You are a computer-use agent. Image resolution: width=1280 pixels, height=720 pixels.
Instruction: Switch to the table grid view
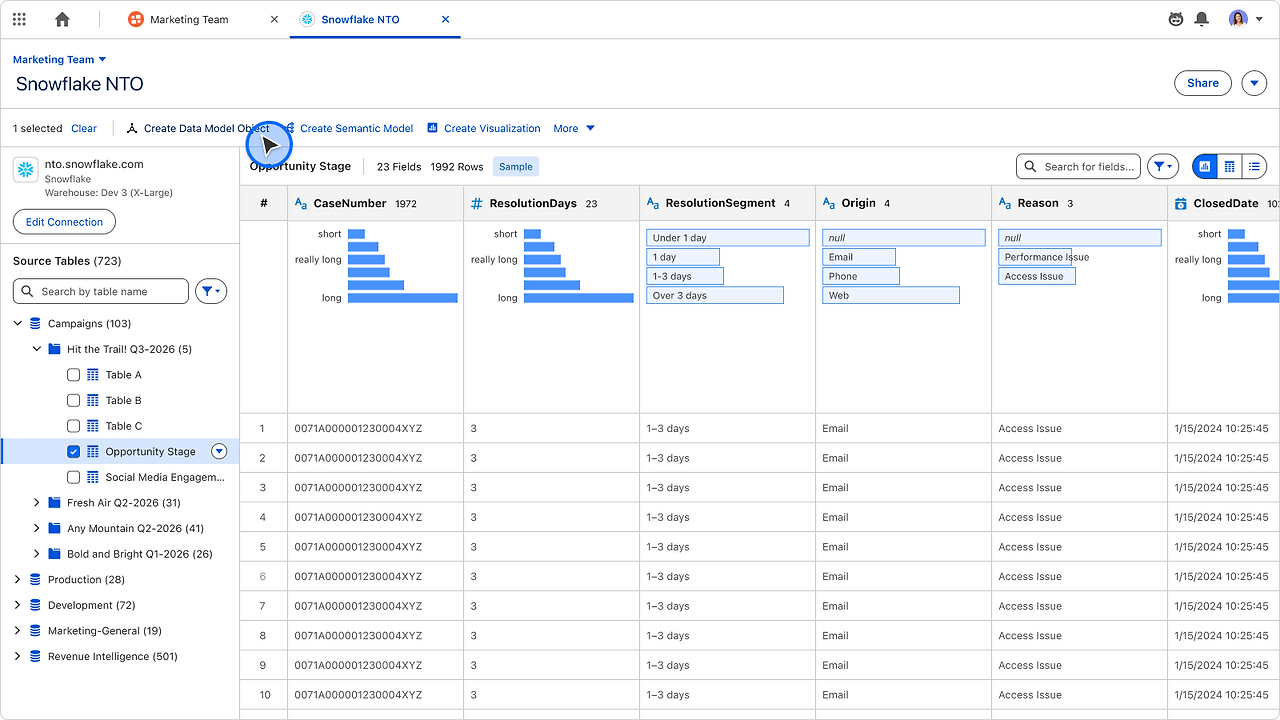tap(1230, 167)
